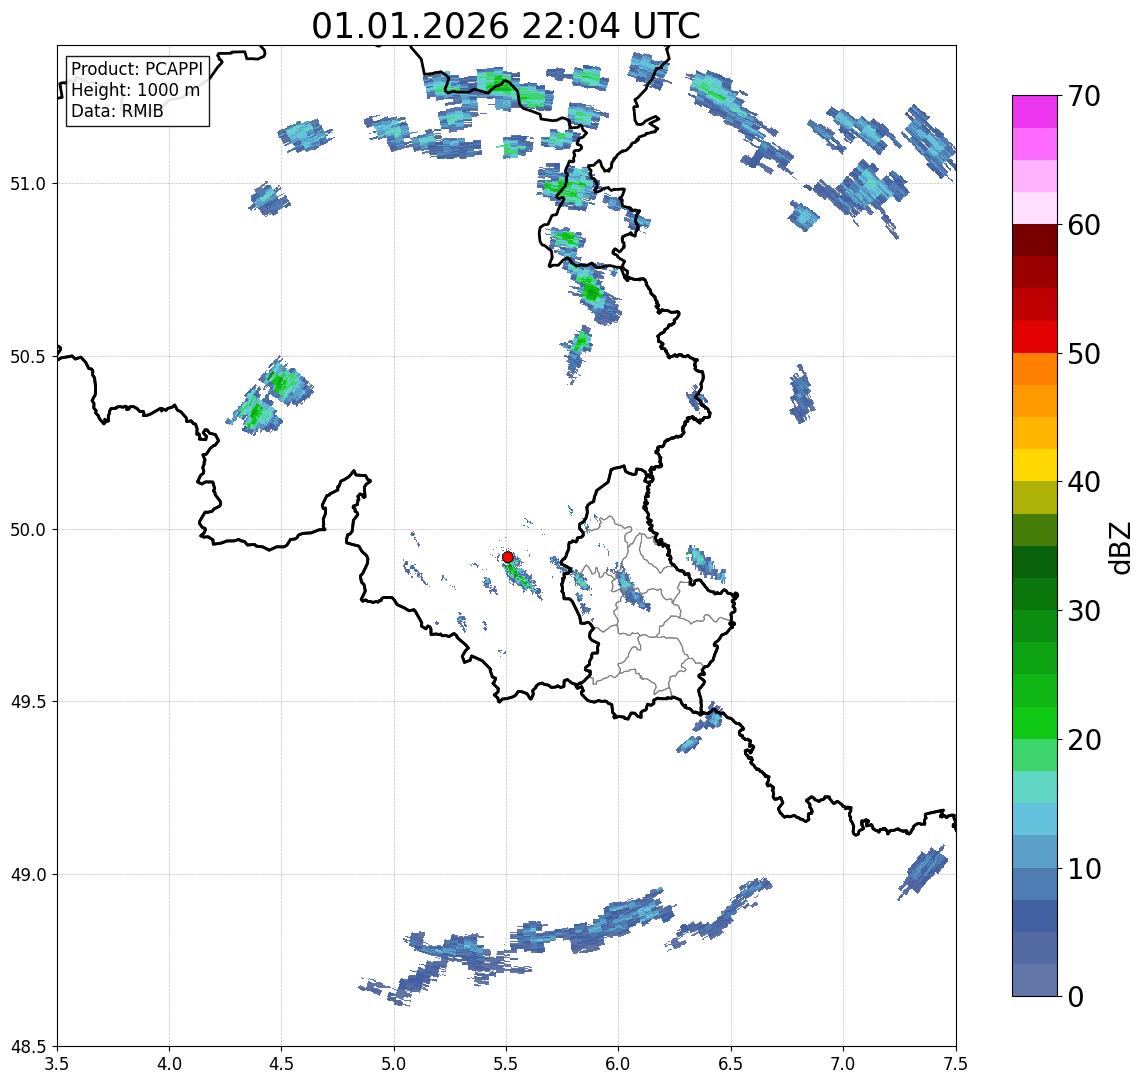Click latitude axis label 48.5
Viewport: 1145px width, 1084px height.
28,1047
